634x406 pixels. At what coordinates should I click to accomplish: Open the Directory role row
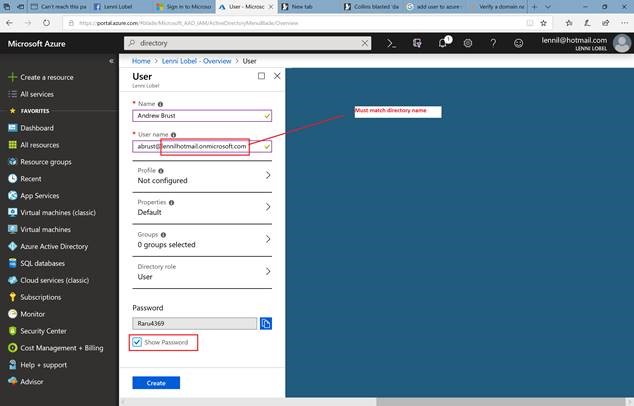click(202, 272)
